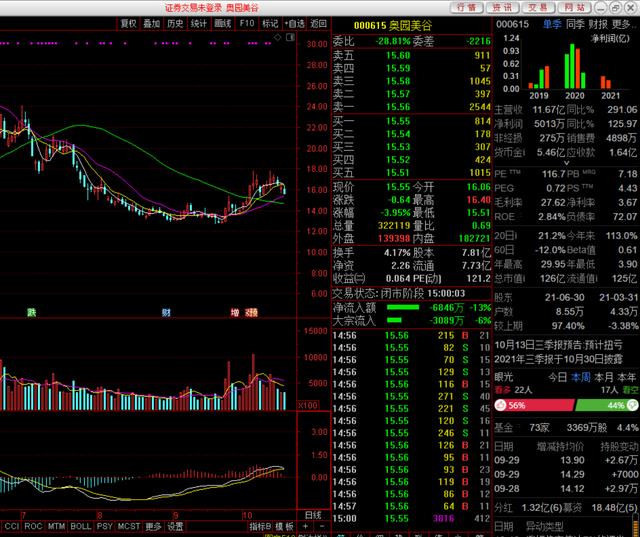The width and height of the screenshot is (640, 537).
Task: Select the MTM indicator tab
Action: [x=56, y=526]
